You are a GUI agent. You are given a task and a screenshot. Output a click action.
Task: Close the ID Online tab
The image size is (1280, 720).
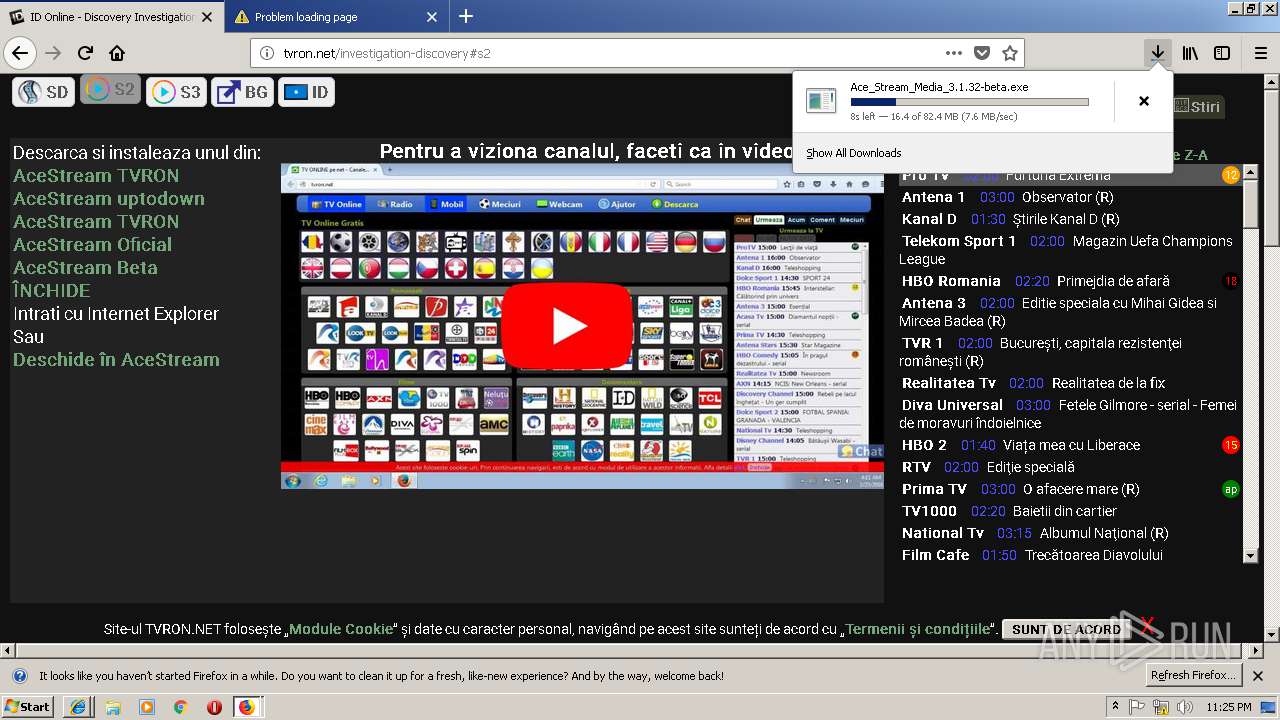click(208, 17)
